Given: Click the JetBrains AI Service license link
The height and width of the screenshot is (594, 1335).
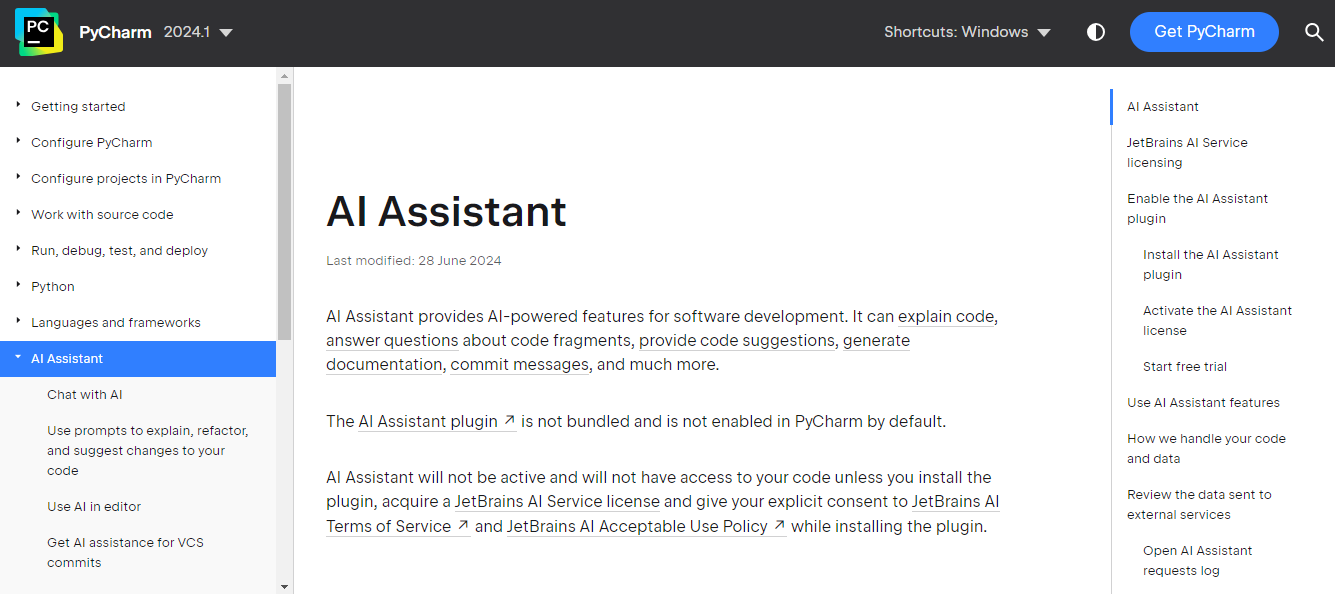Looking at the screenshot, I should (557, 502).
